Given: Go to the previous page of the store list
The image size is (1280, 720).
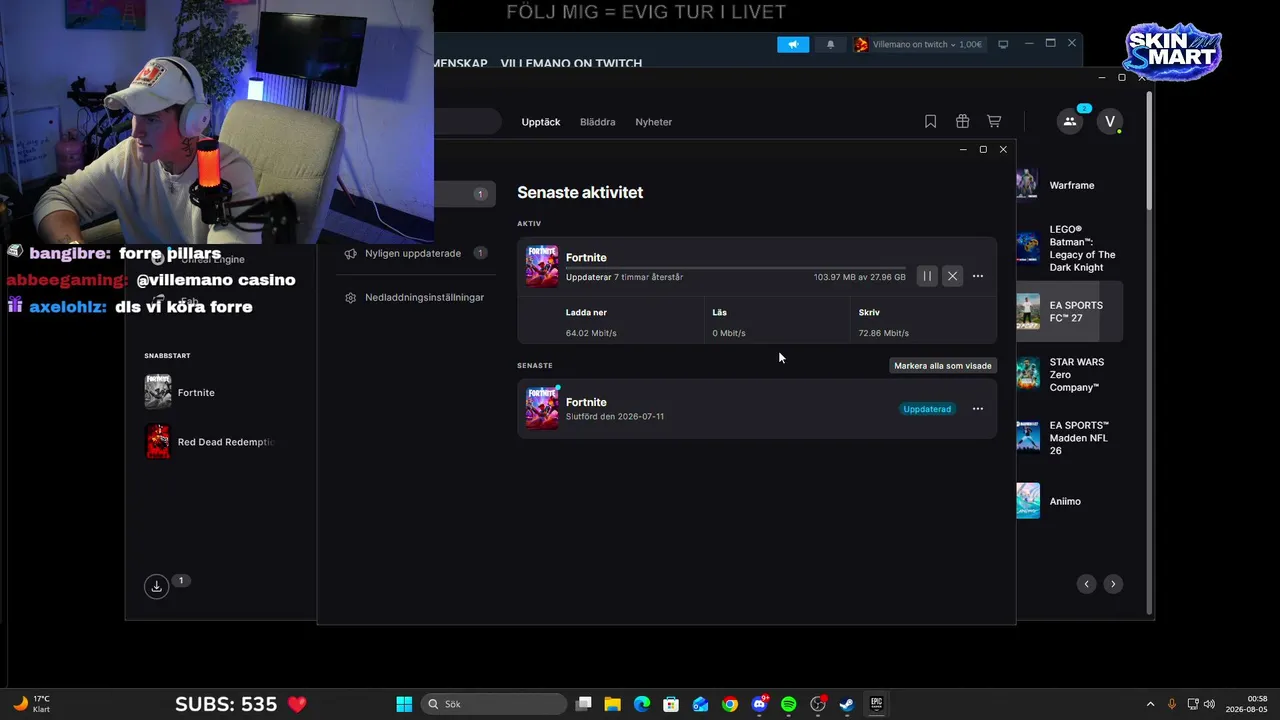Looking at the screenshot, I should pos(1086,584).
